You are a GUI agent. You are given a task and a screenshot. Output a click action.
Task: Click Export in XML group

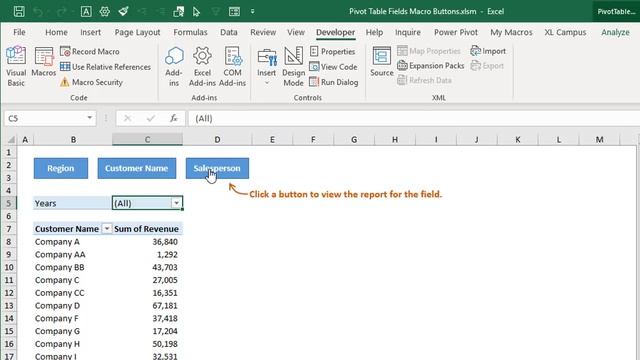487,66
